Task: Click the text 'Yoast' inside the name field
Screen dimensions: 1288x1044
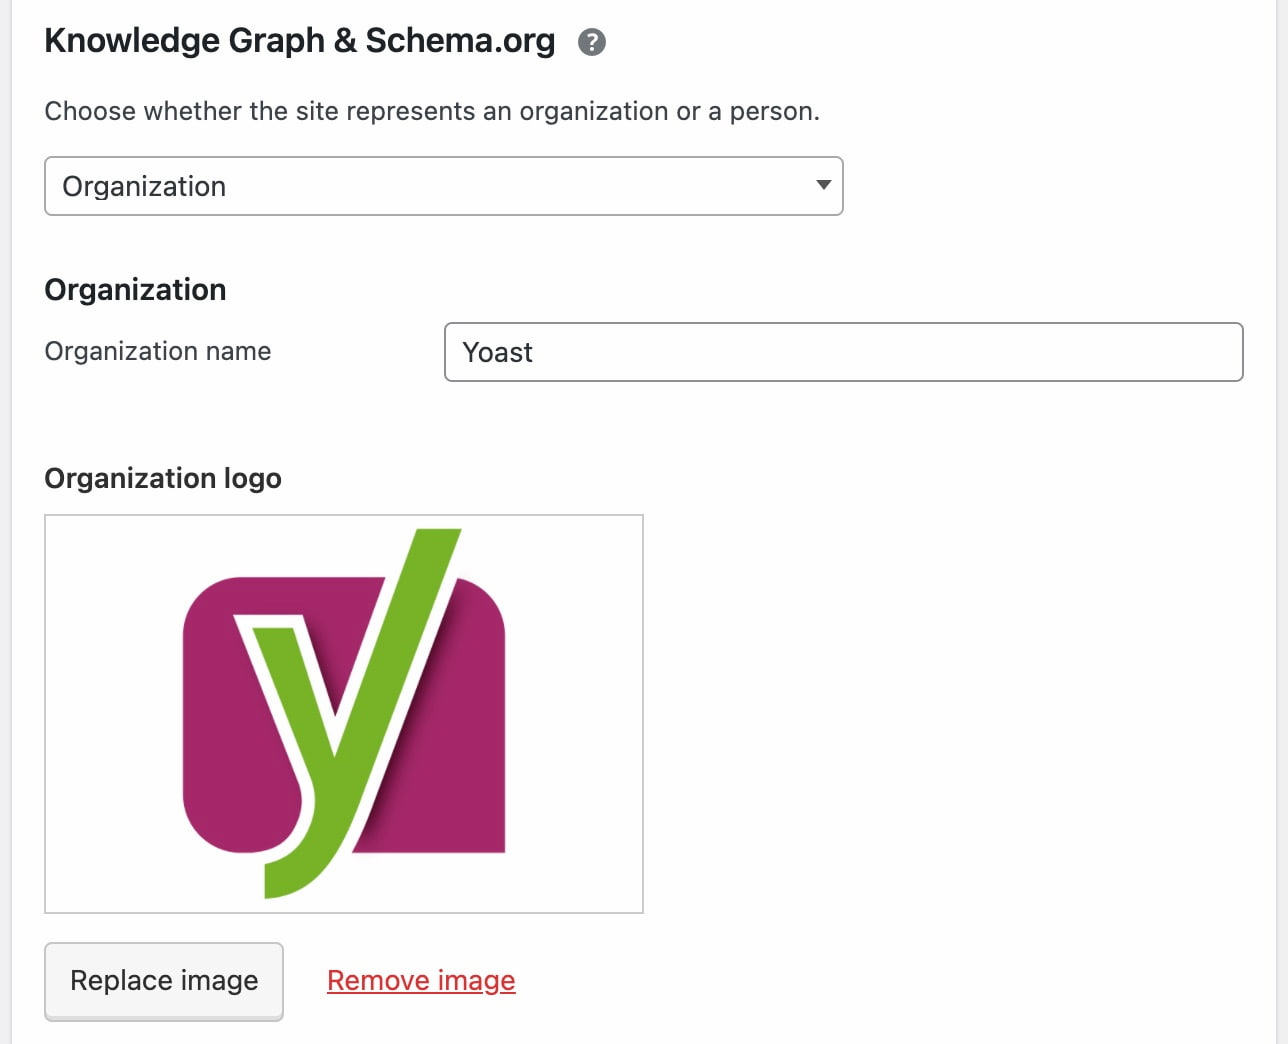Action: [497, 352]
